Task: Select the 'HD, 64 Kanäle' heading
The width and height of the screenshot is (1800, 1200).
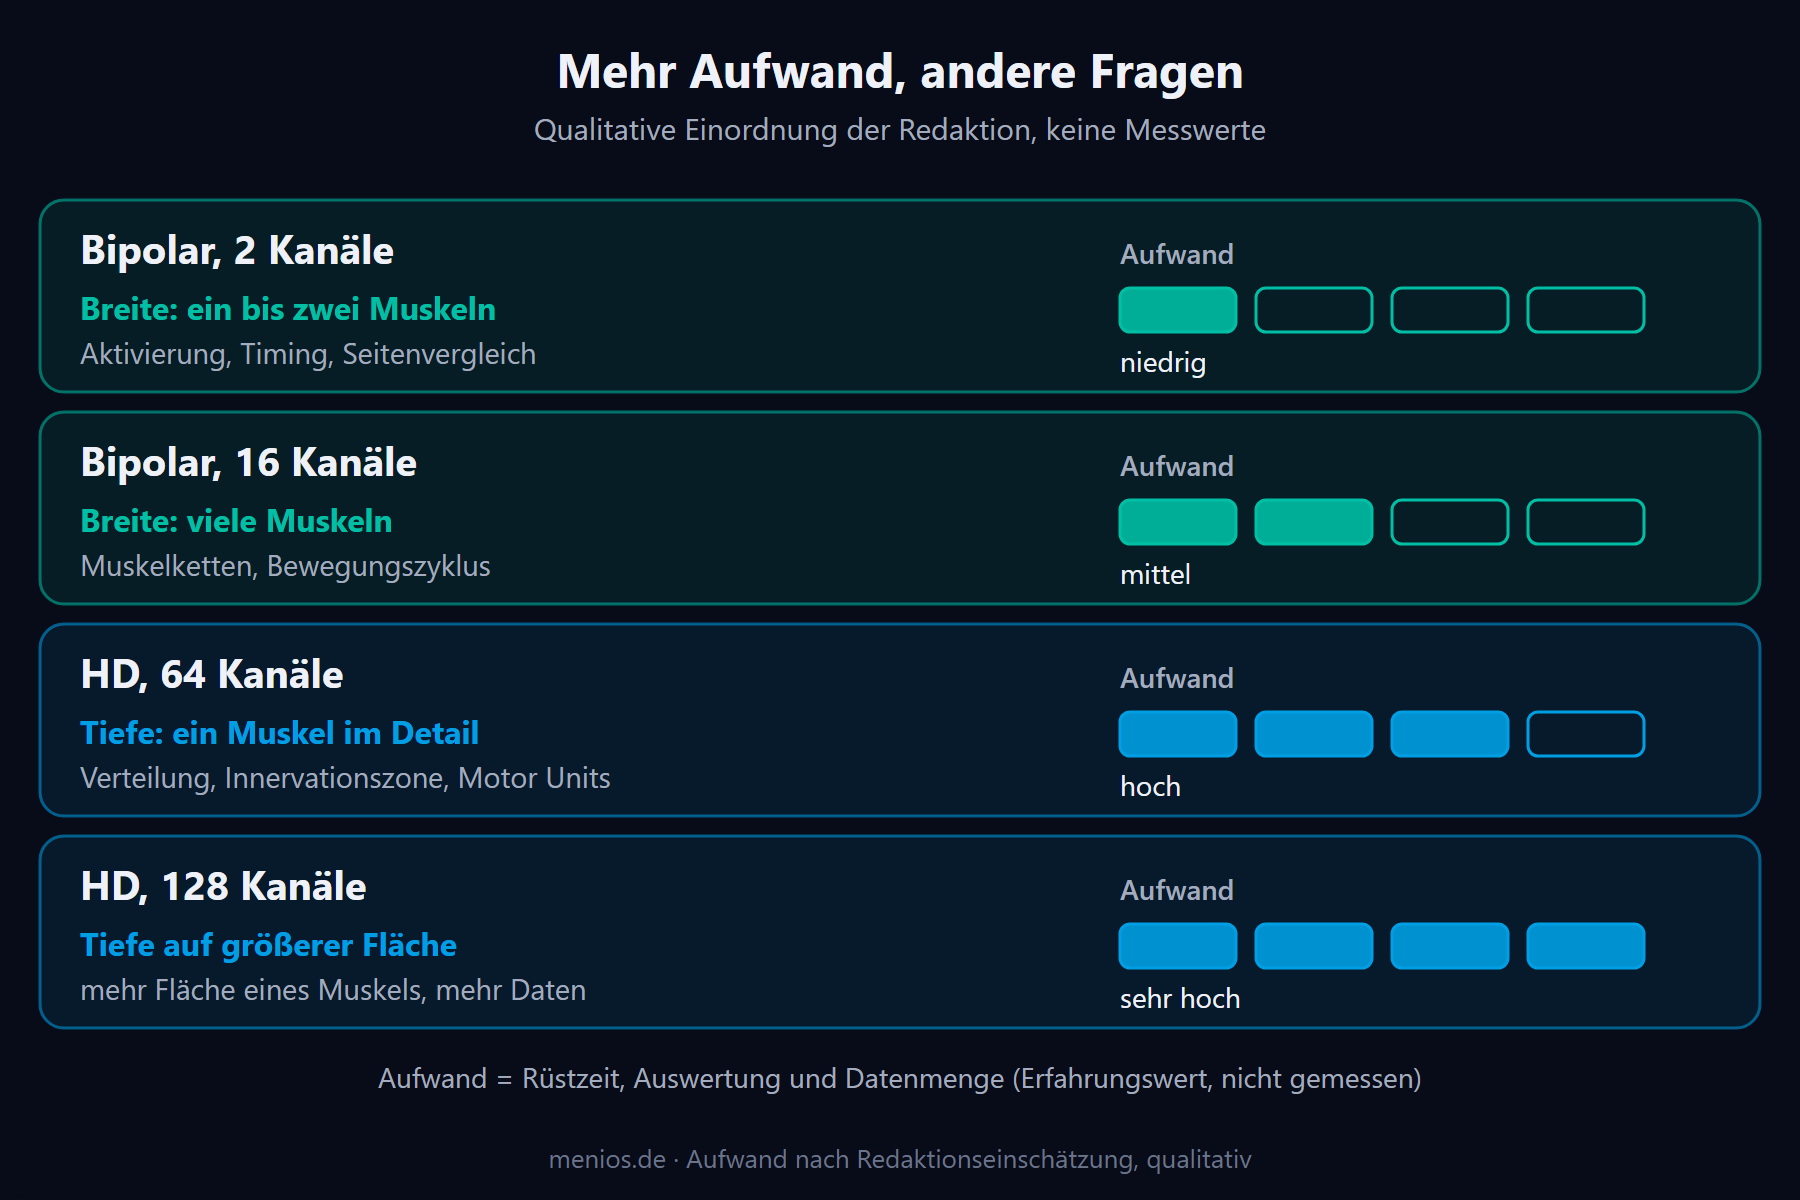Action: click(212, 674)
